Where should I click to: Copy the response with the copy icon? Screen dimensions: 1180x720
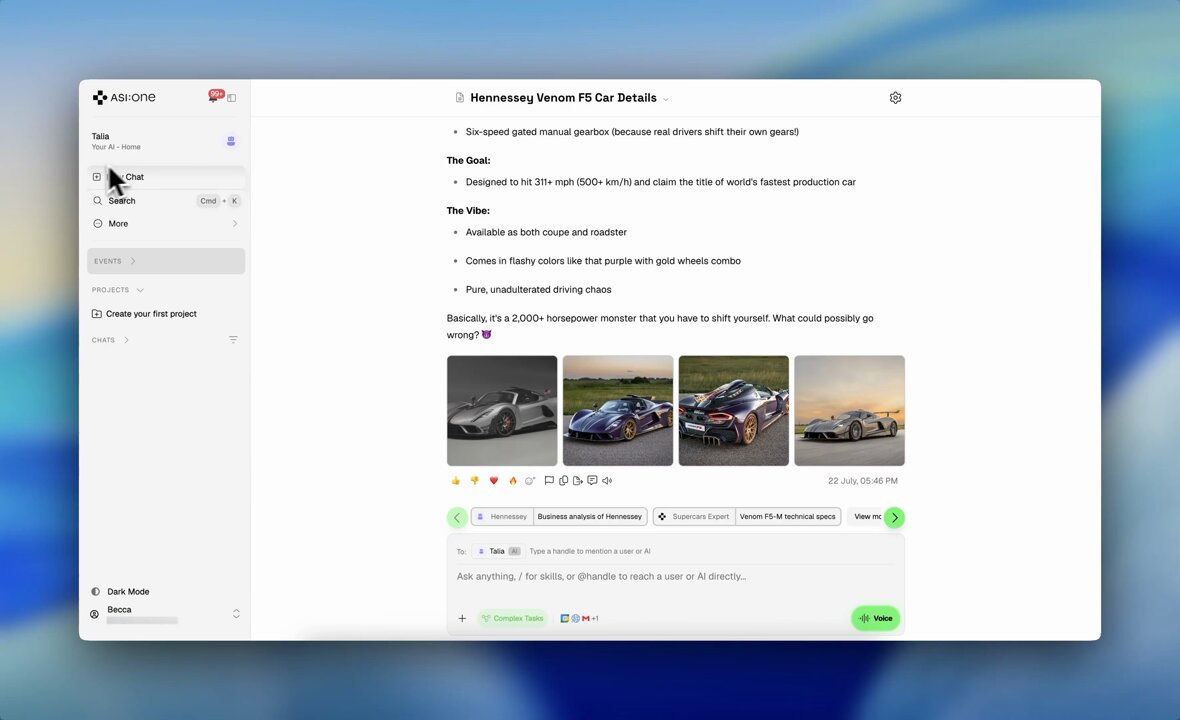[564, 481]
